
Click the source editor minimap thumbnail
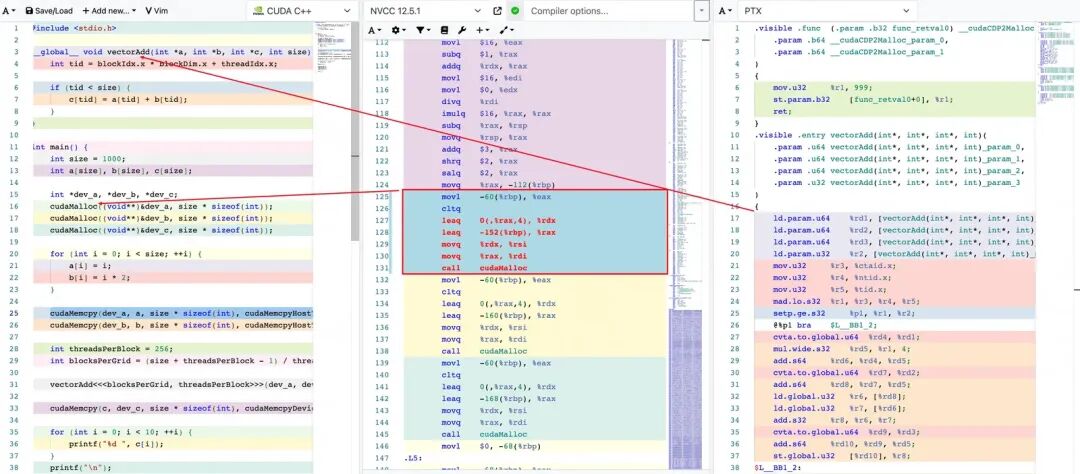coord(332,48)
